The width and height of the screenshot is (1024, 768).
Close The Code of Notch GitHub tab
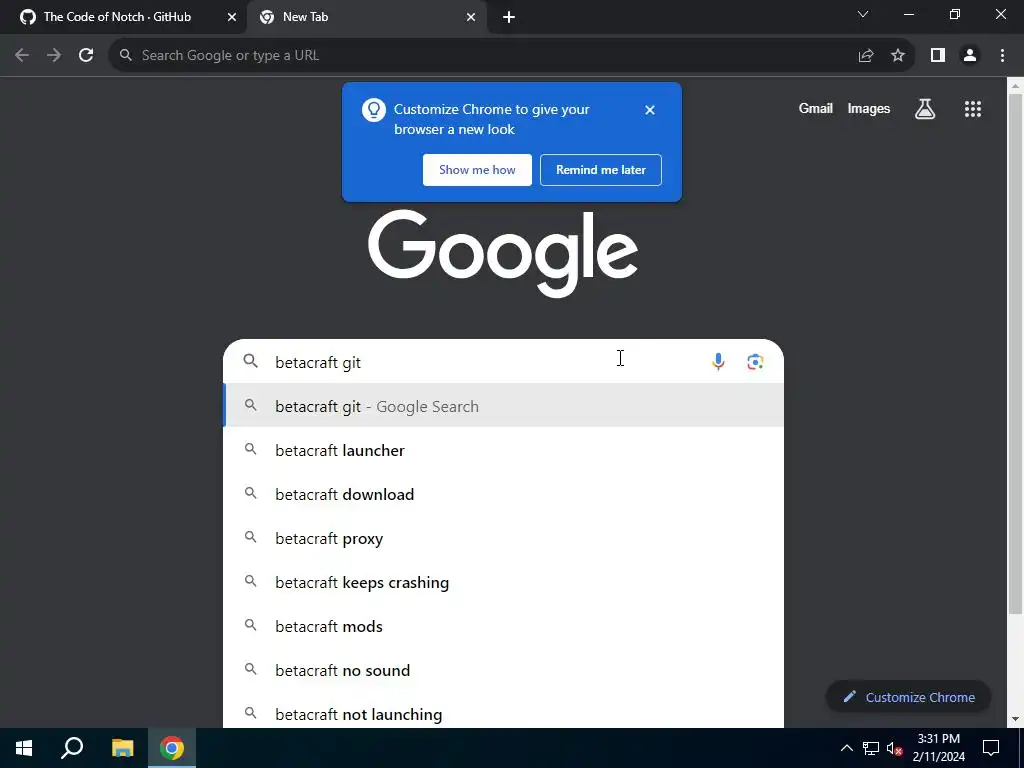coord(232,17)
